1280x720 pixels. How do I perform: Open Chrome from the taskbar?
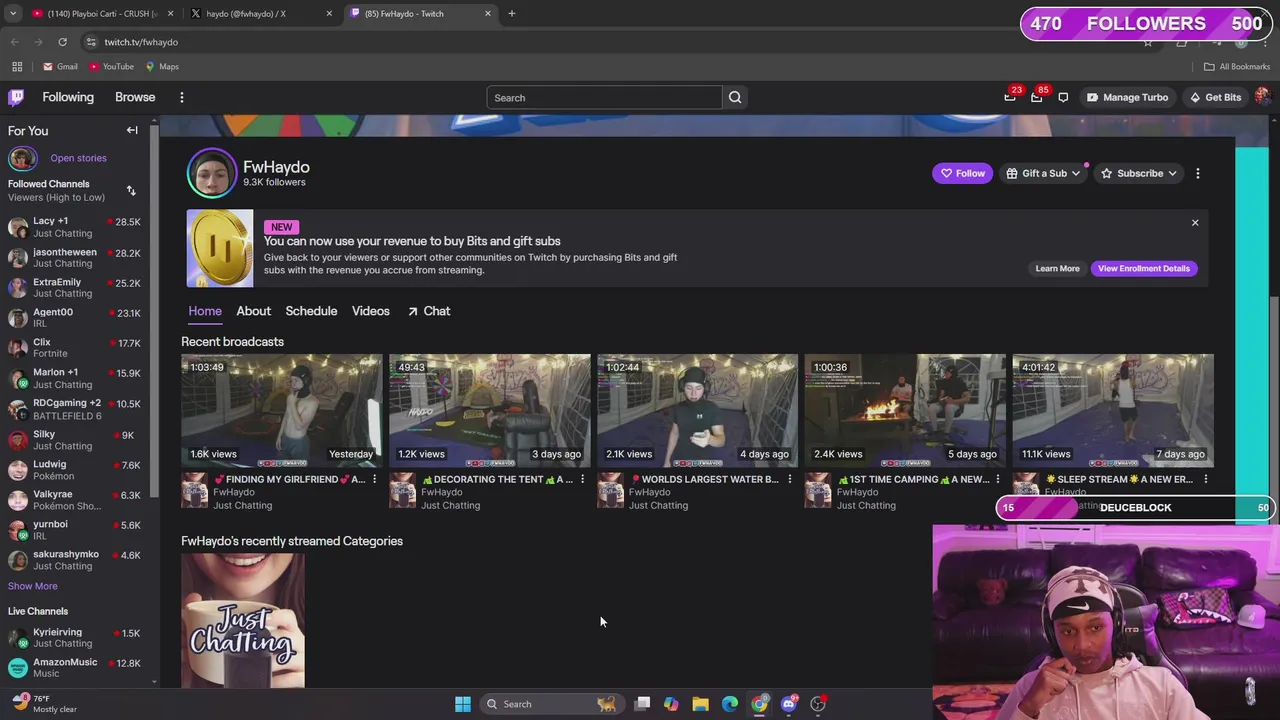759,704
